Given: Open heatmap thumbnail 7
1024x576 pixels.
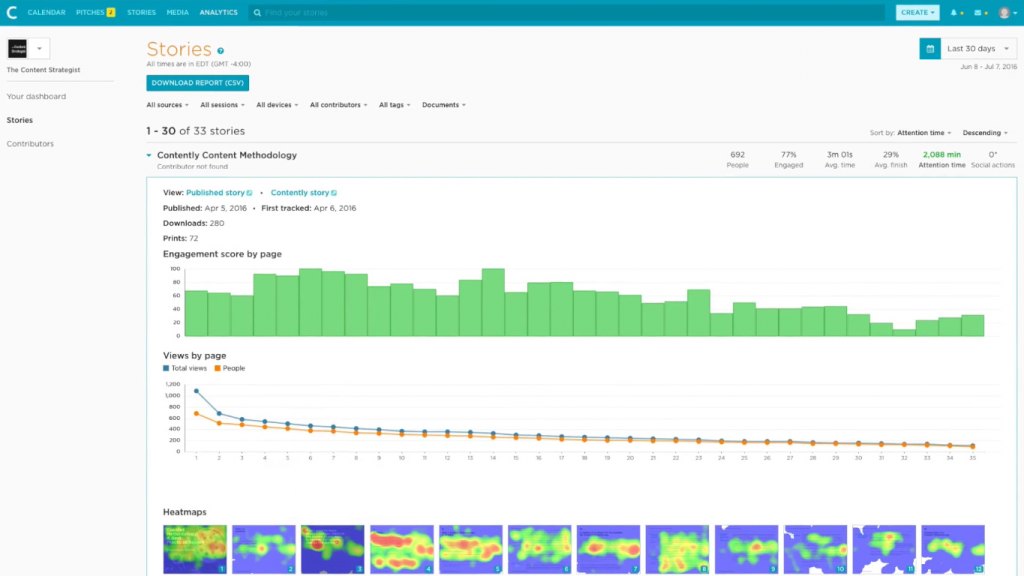Looking at the screenshot, I should click(x=609, y=549).
